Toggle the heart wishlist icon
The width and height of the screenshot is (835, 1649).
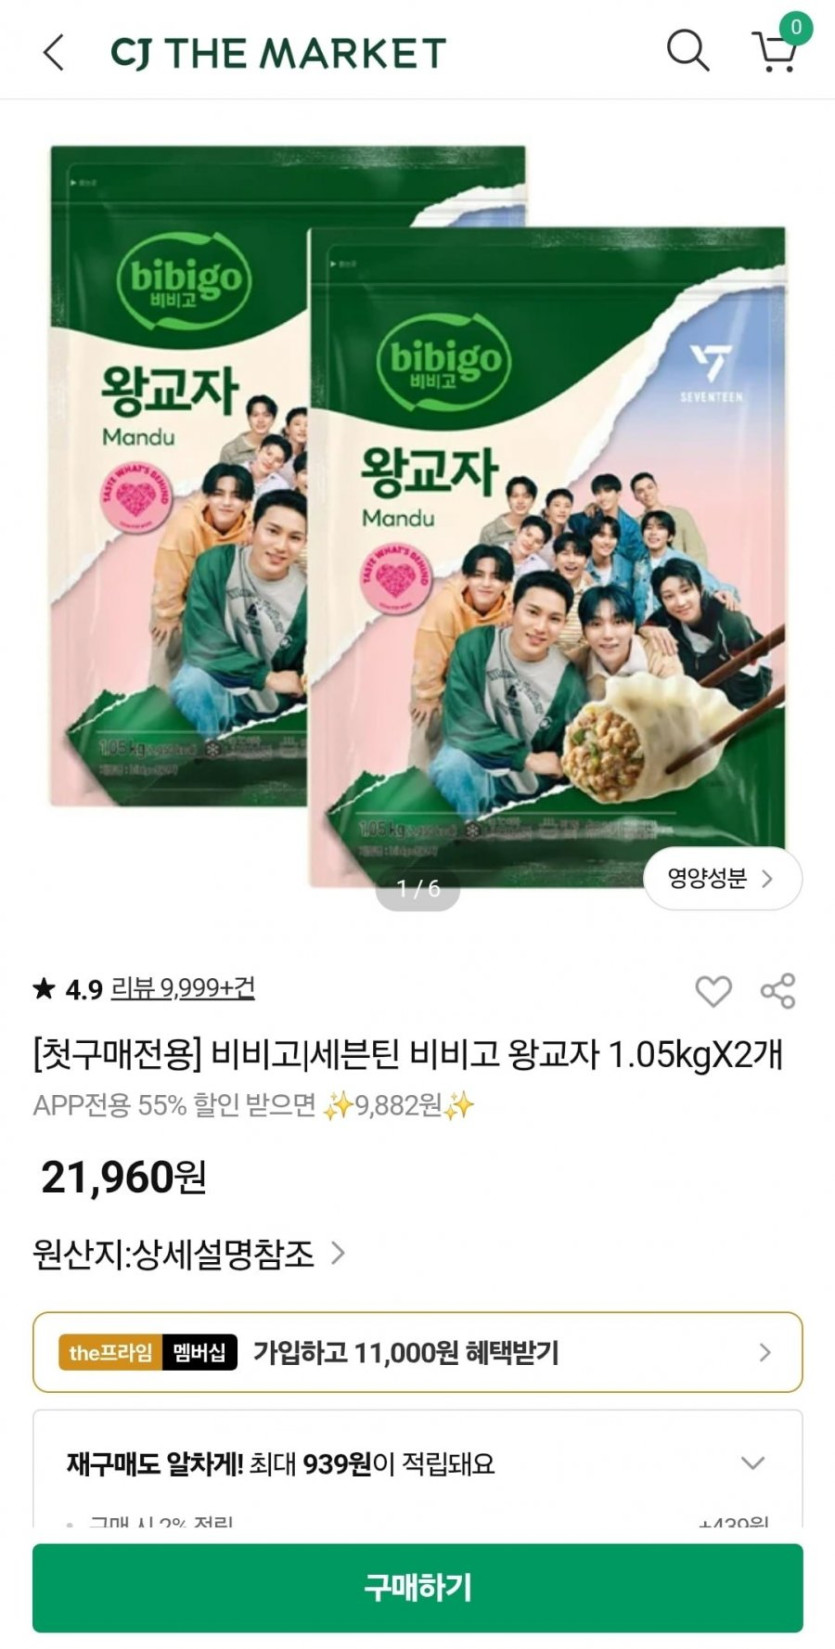pyautogui.click(x=713, y=991)
